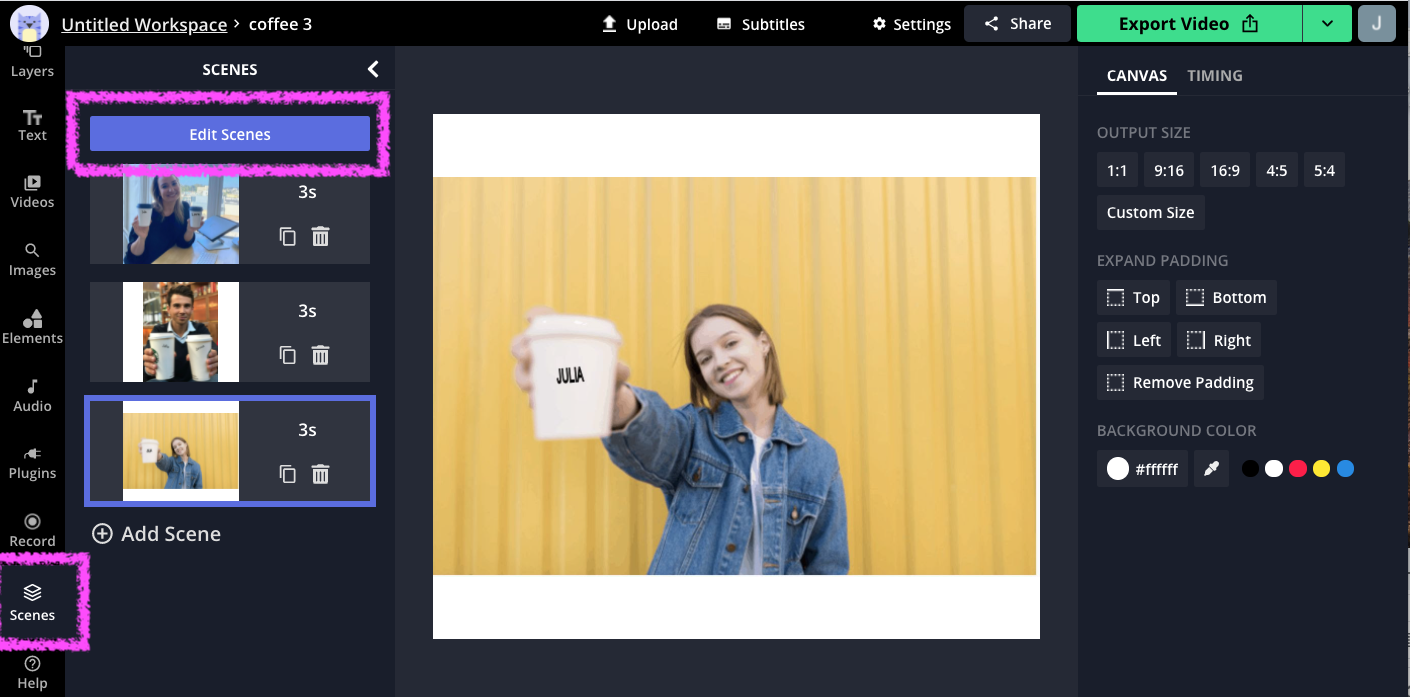Open the Settings menu

click(x=911, y=24)
